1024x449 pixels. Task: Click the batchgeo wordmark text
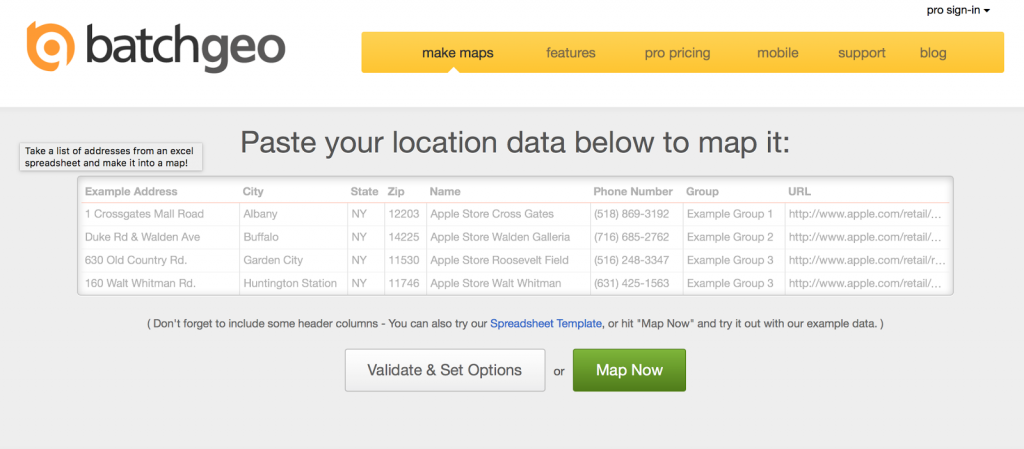[185, 47]
